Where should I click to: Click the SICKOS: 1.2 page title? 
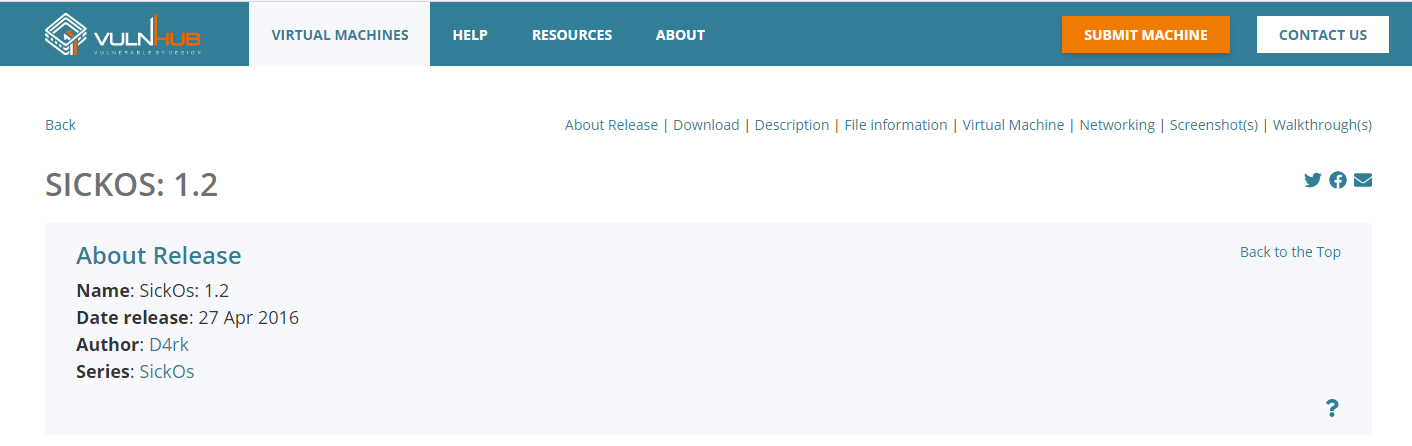pos(132,184)
